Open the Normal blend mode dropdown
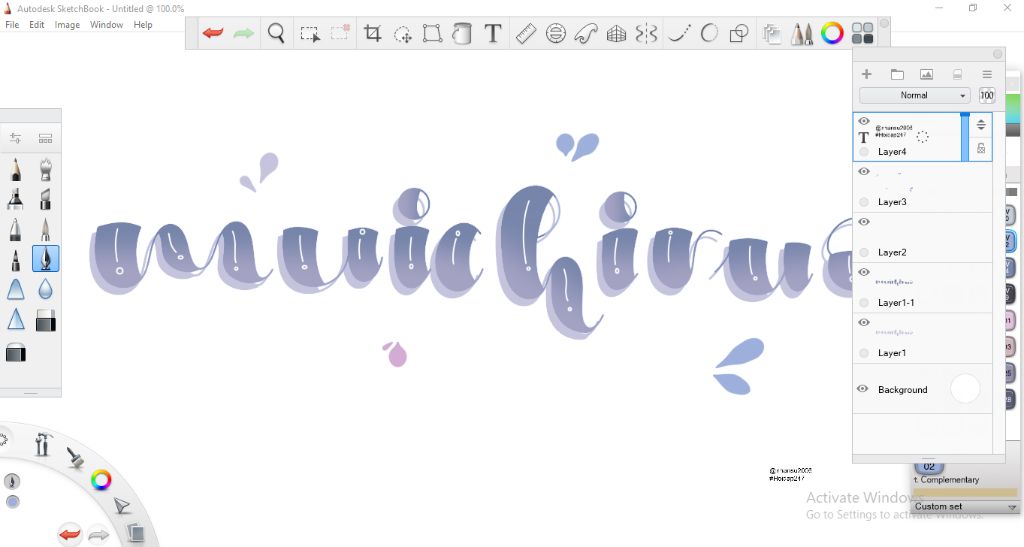Screen dimensions: 1024x547 click(914, 95)
